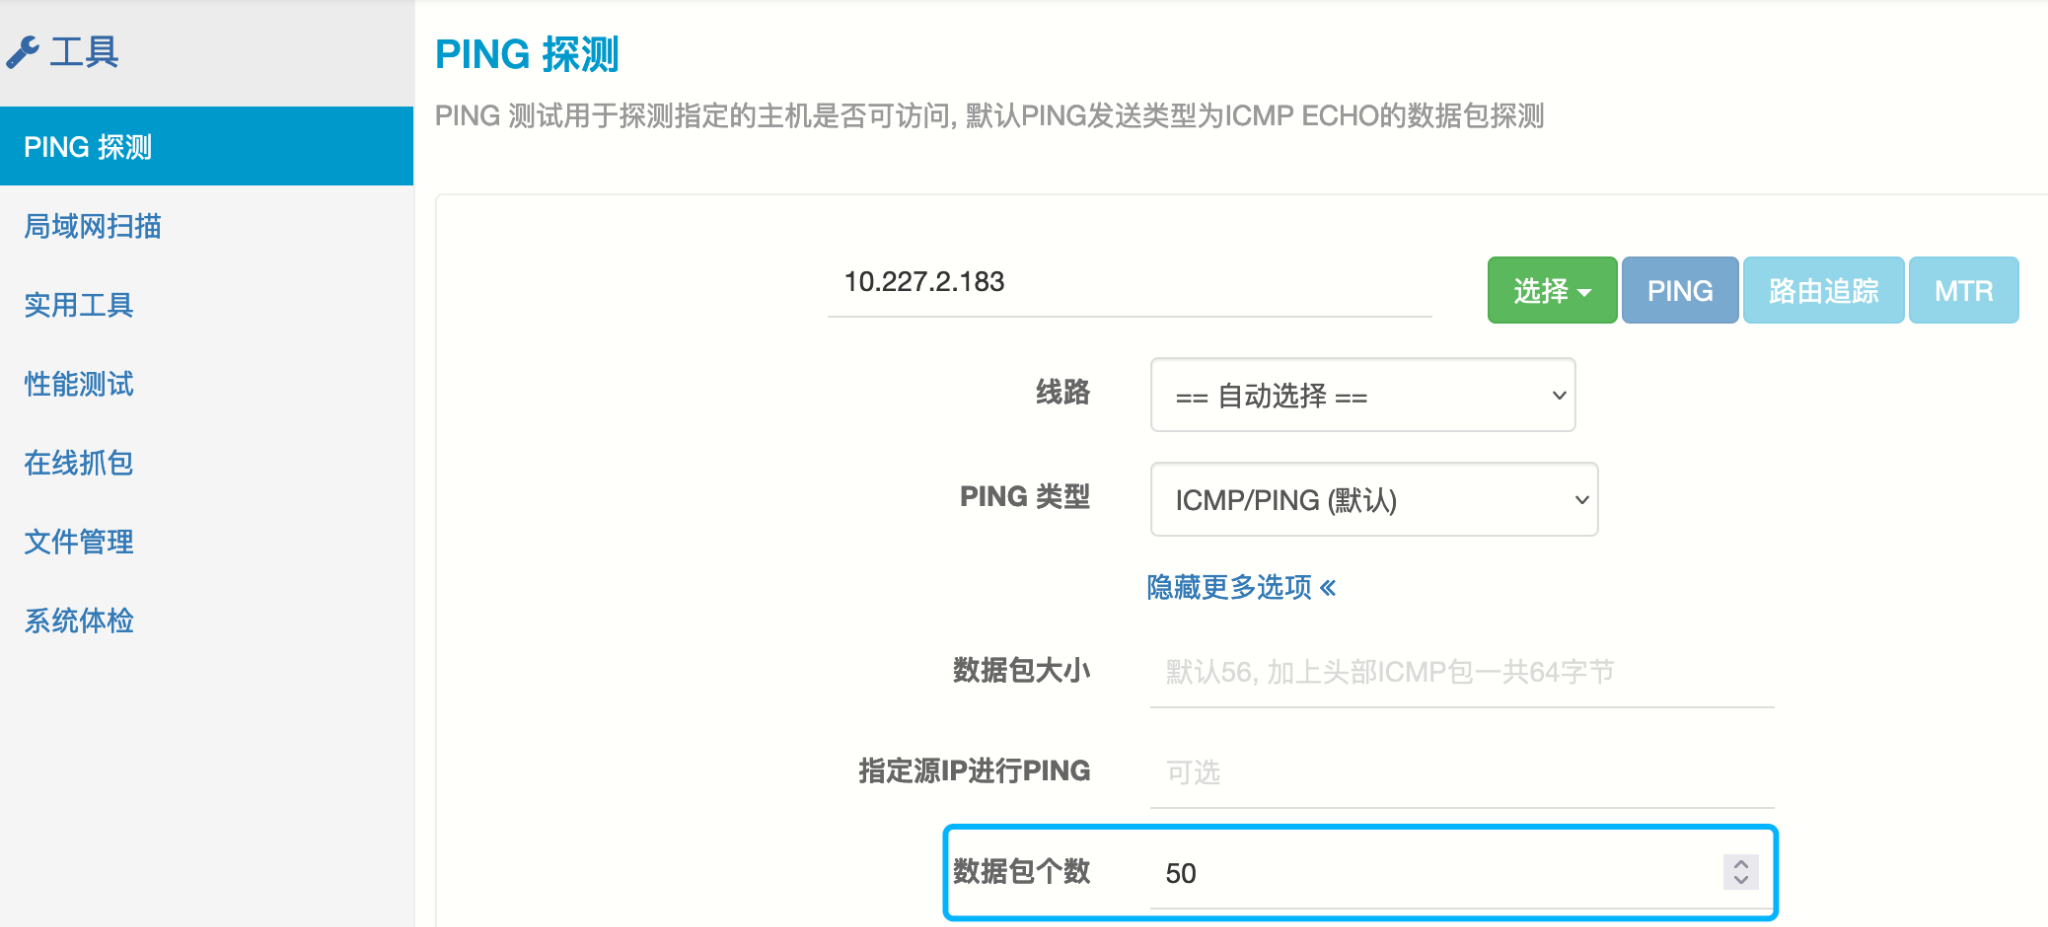
Task: Click the MTR button
Action: coord(1963,291)
